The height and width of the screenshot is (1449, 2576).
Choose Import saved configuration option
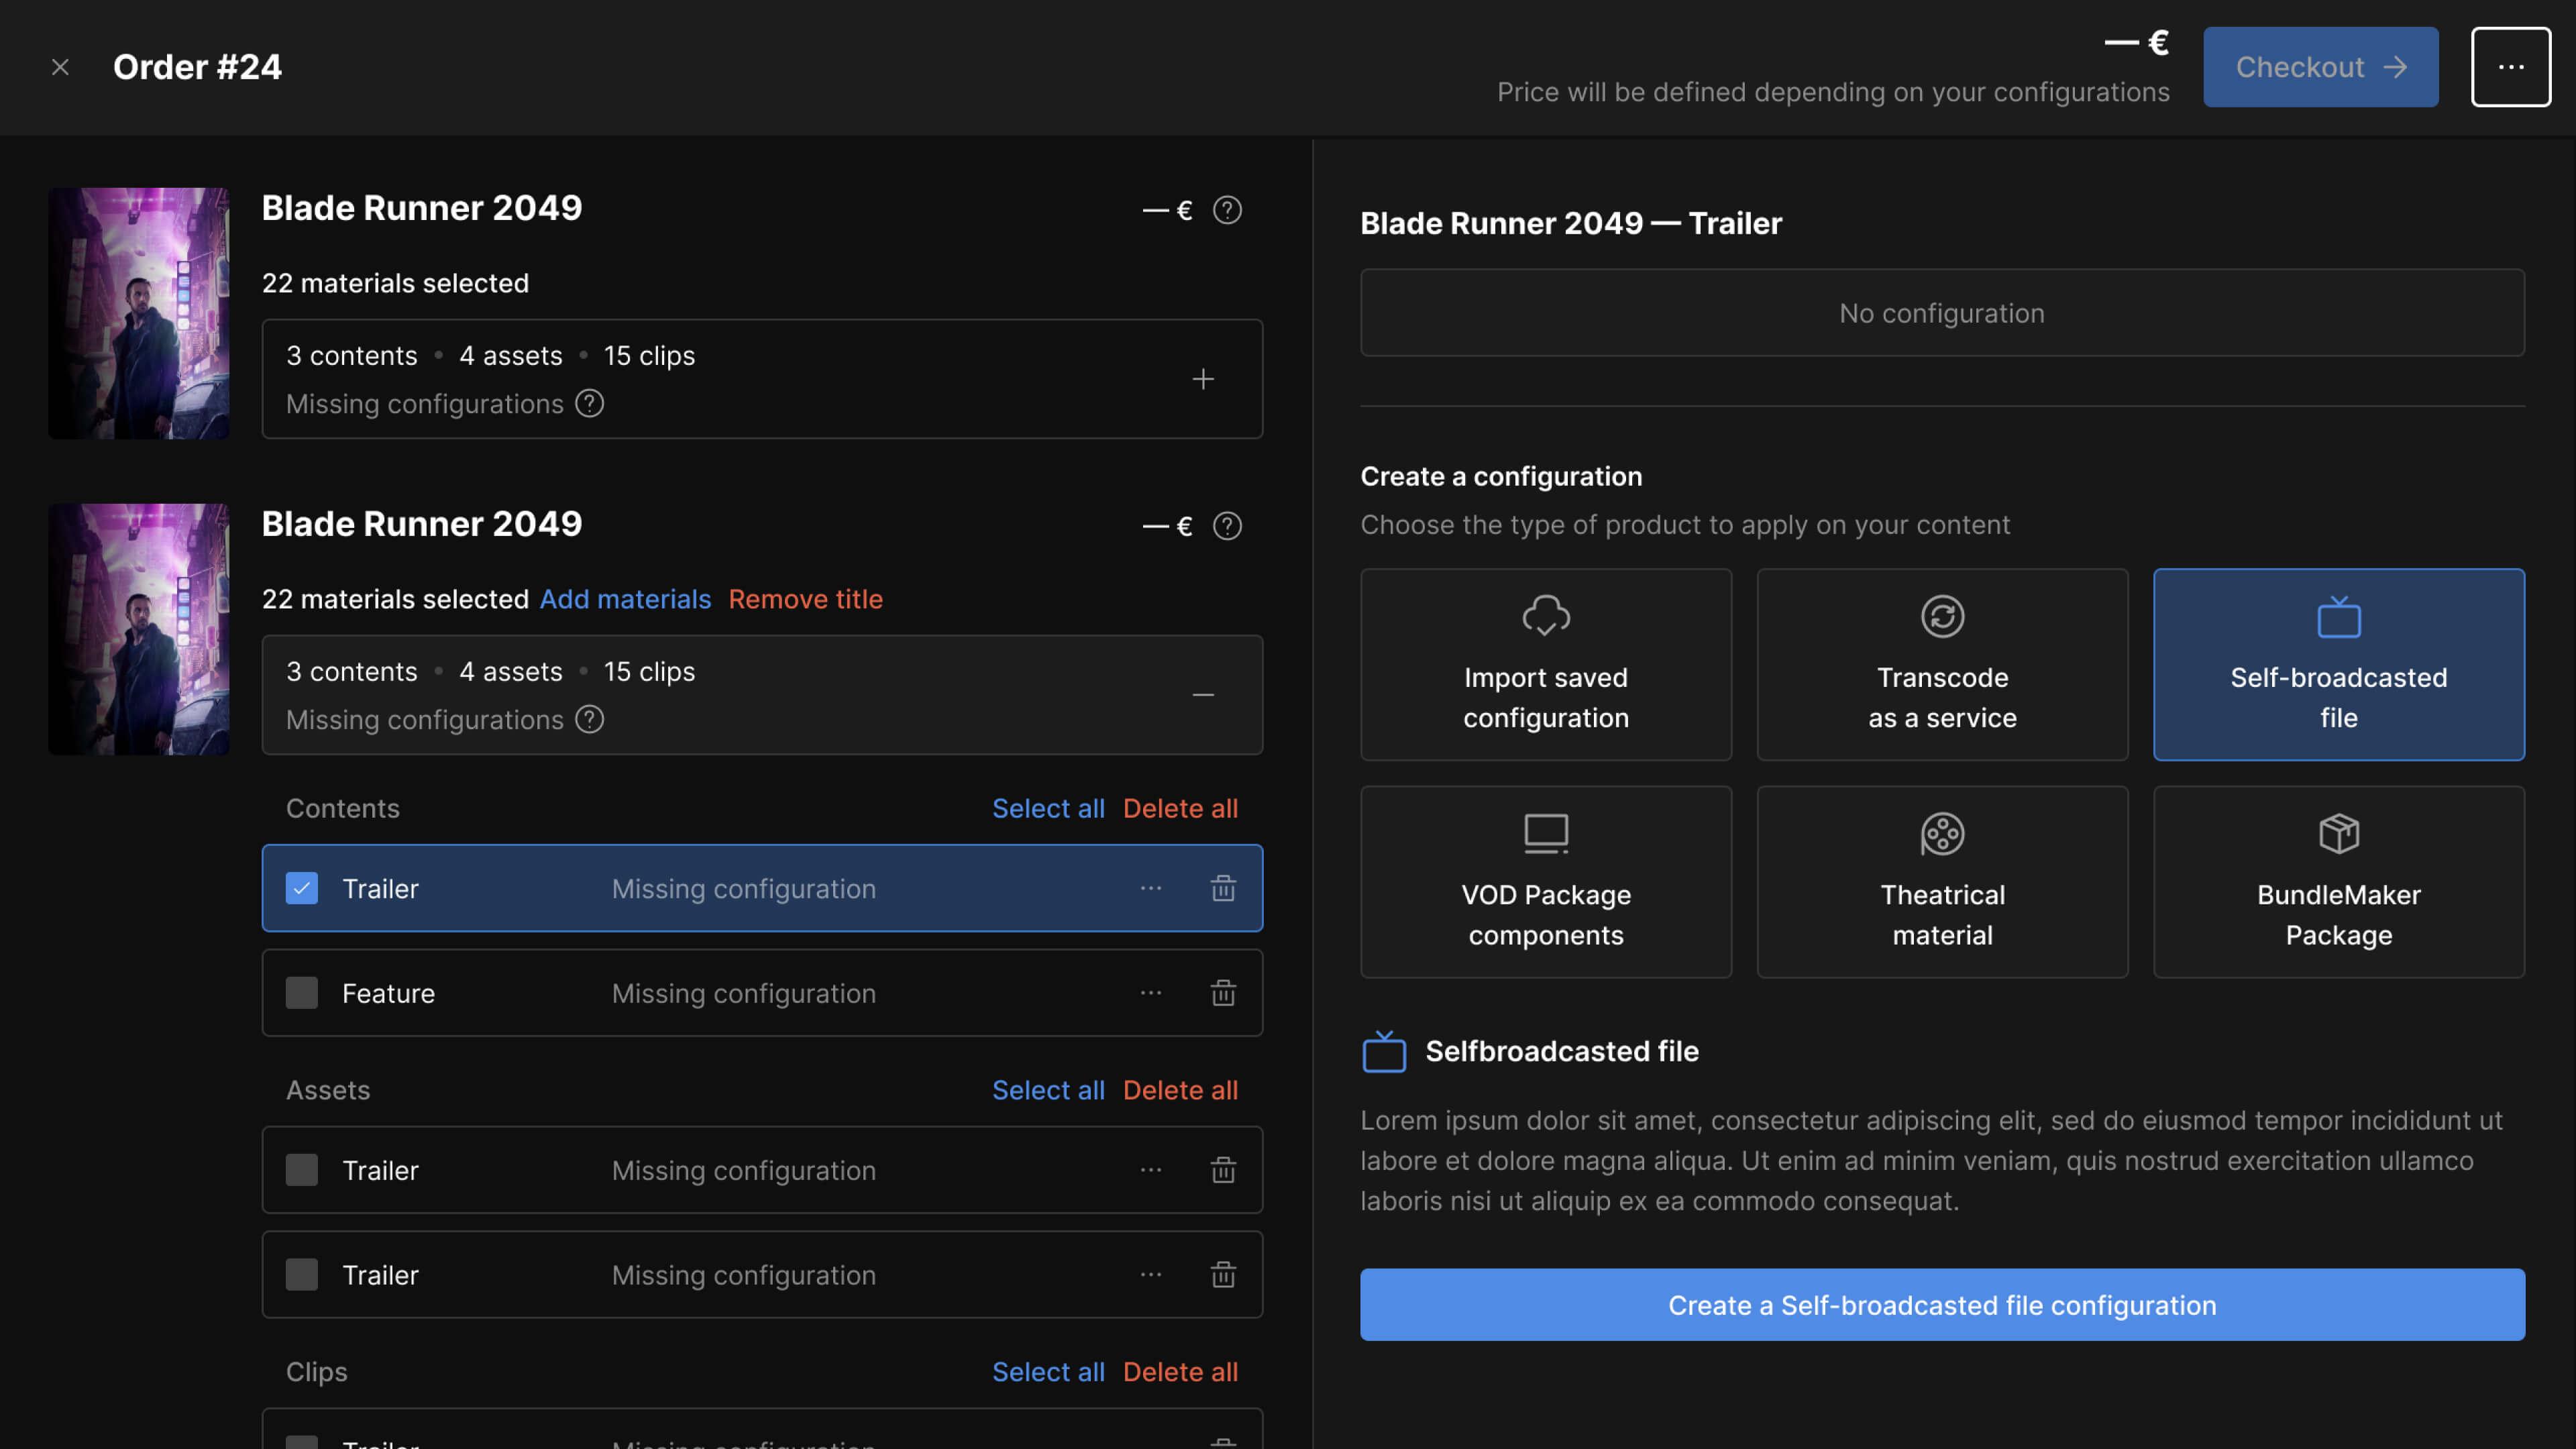tap(1546, 665)
